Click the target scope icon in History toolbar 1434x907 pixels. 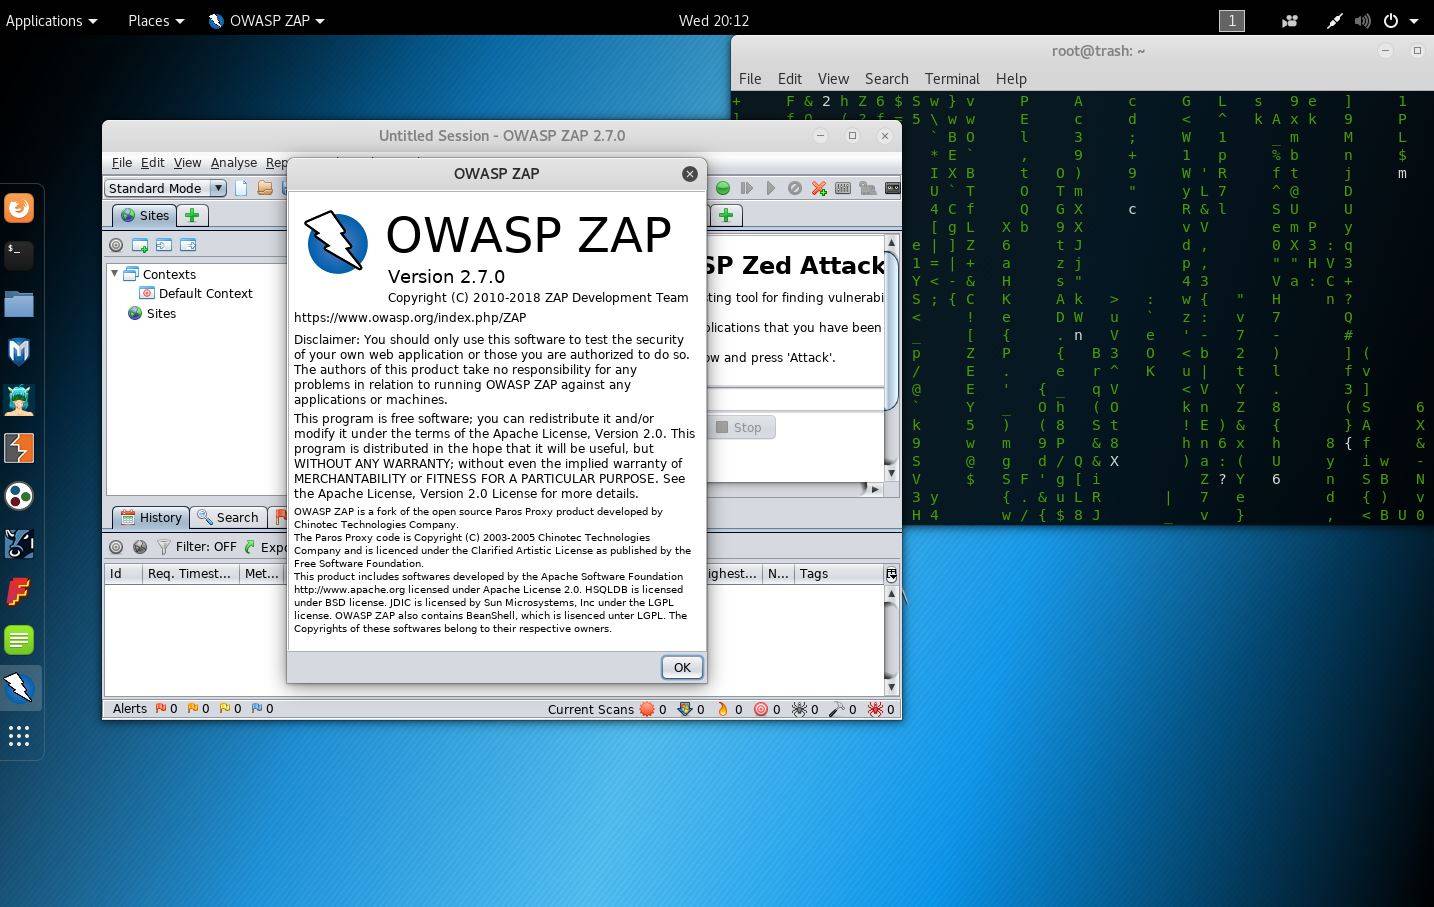[116, 547]
